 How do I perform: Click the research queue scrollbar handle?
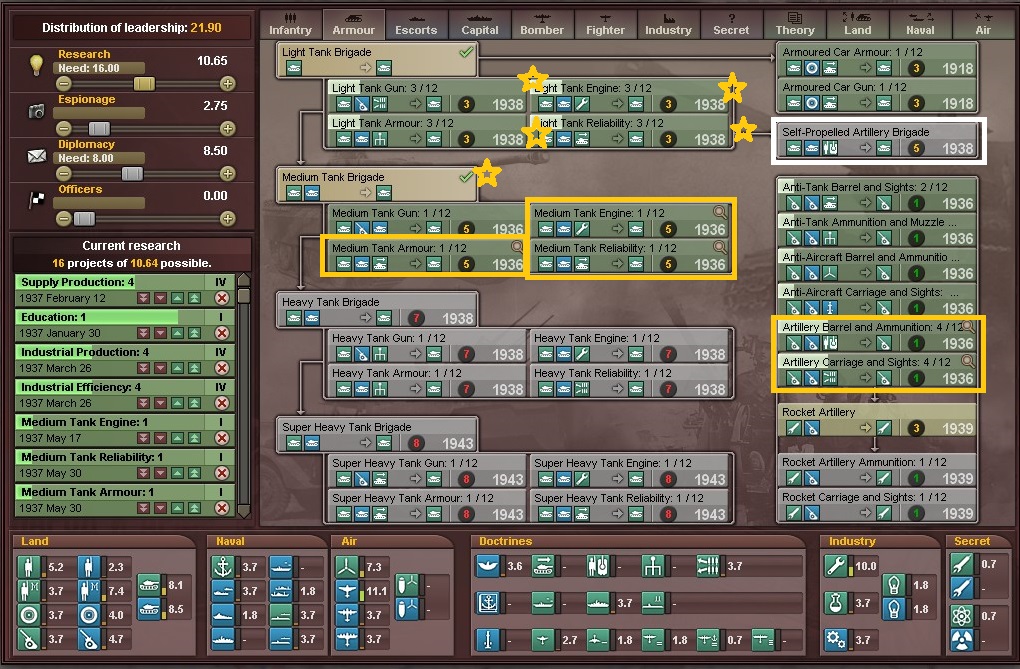click(x=244, y=295)
